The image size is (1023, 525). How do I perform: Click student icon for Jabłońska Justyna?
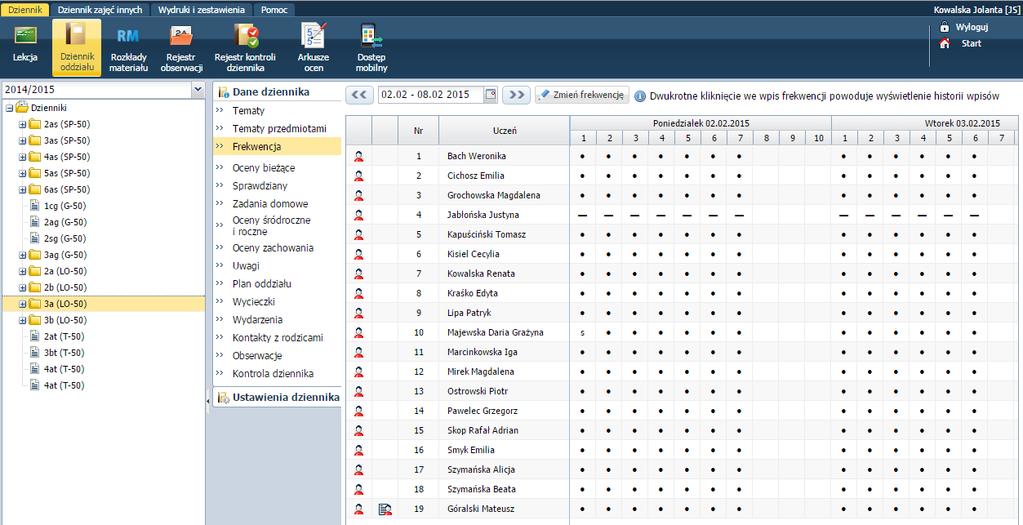(x=359, y=215)
